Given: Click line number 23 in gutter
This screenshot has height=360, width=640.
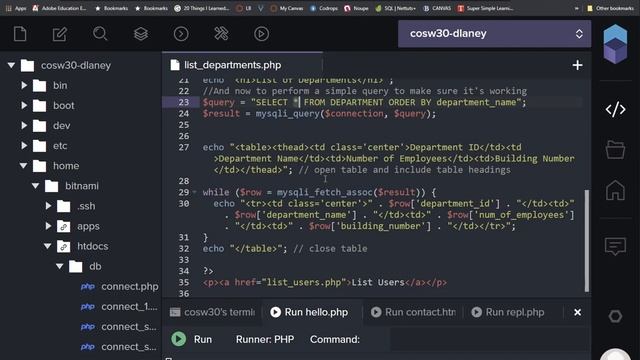Looking at the screenshot, I should (184, 102).
